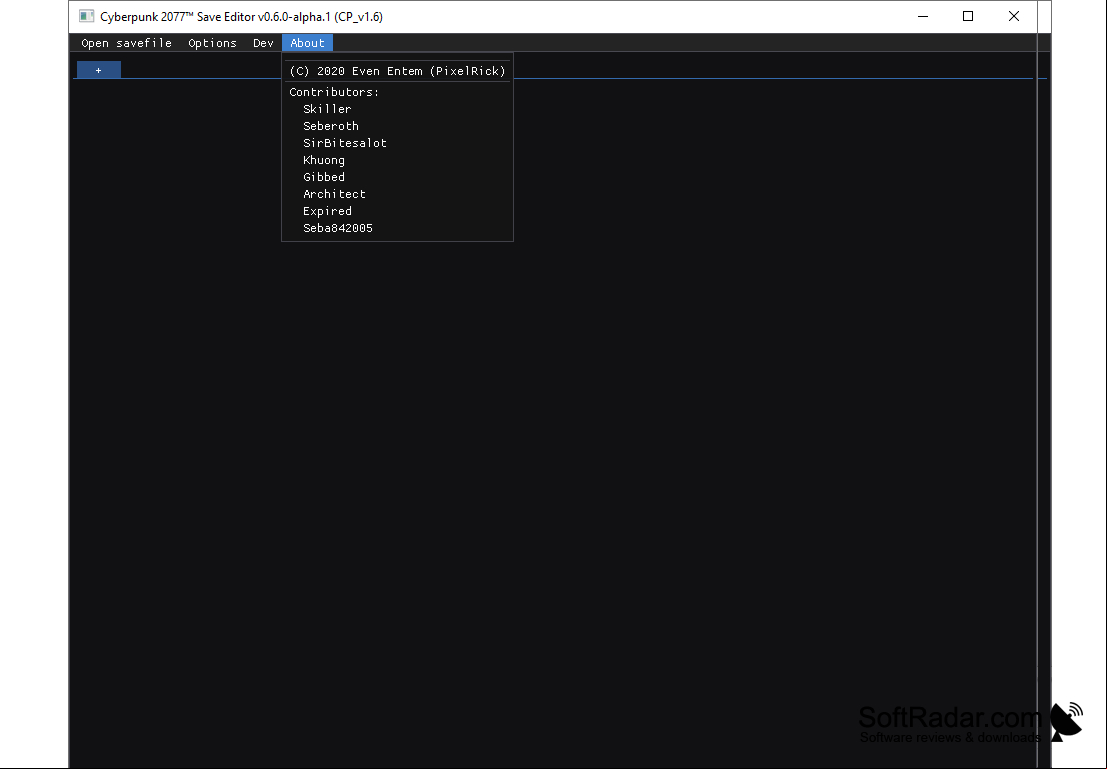Open the Dev menu
The width and height of the screenshot is (1107, 769).
click(263, 43)
